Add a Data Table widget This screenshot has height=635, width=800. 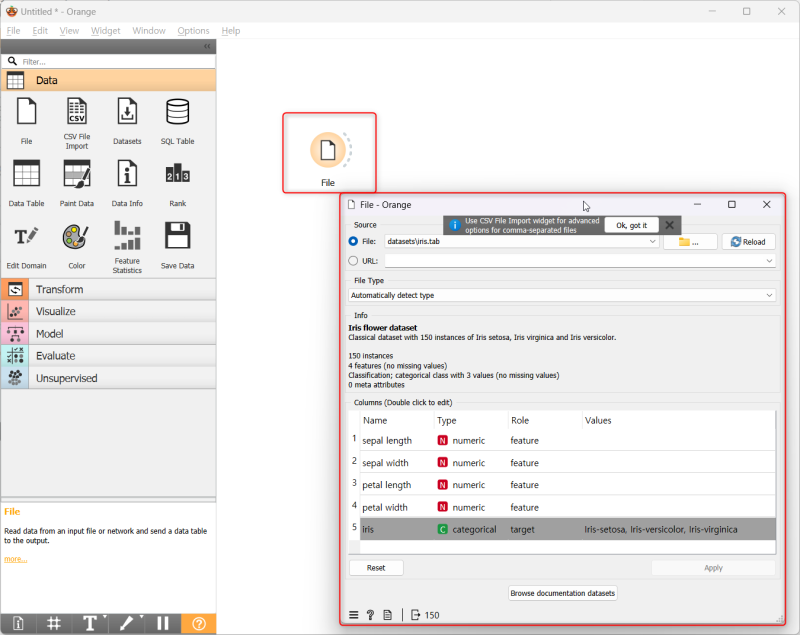point(27,183)
